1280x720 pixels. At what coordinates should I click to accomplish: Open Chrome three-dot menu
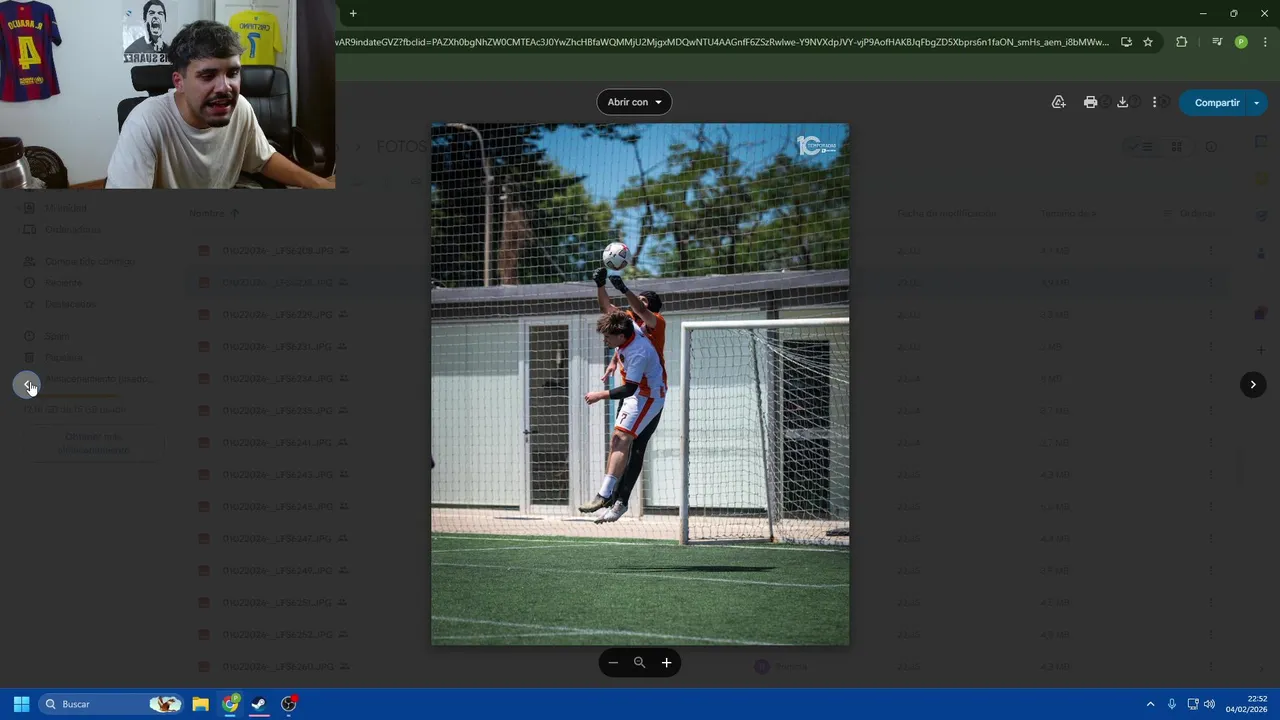[x=1265, y=42]
